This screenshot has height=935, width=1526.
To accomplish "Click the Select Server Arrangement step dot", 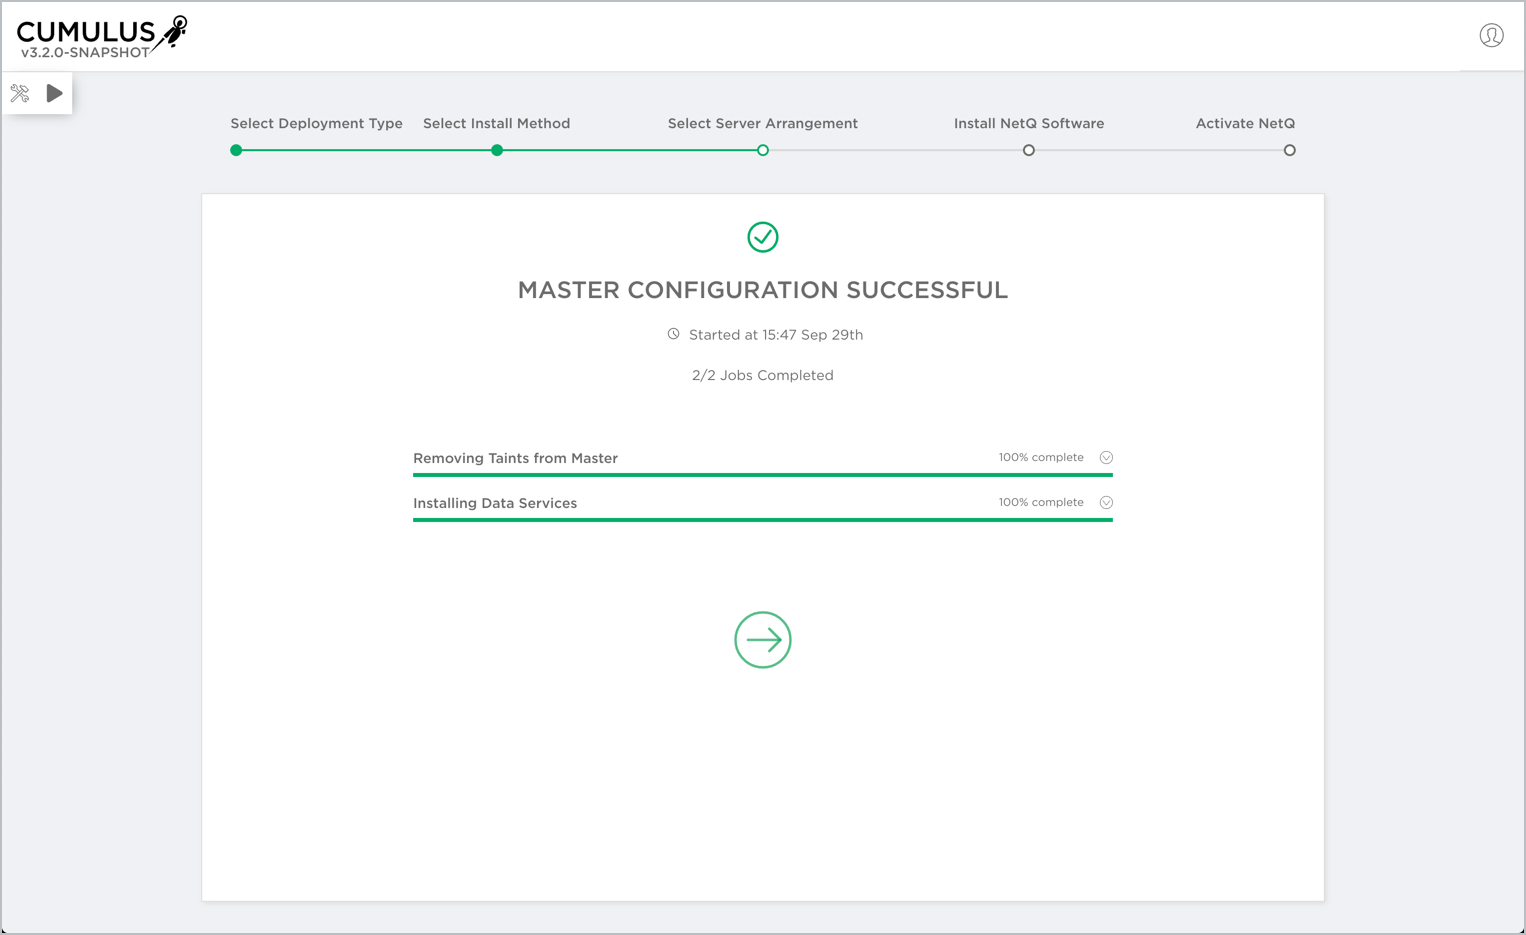I will click(x=763, y=151).
